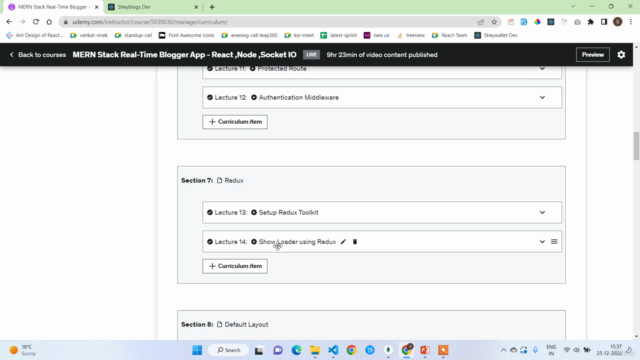Open Font Awesome Icons bookmark
Viewport: 640px width, 360px height.
pos(187,35)
